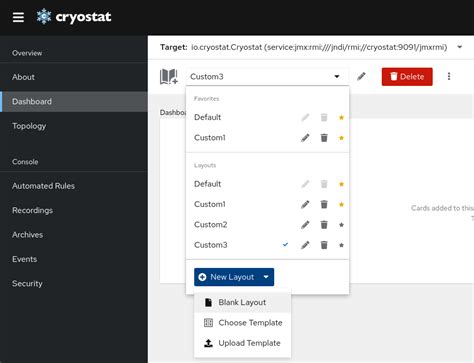The image size is (474, 363).
Task: Open Archives page
Action: [74, 235]
